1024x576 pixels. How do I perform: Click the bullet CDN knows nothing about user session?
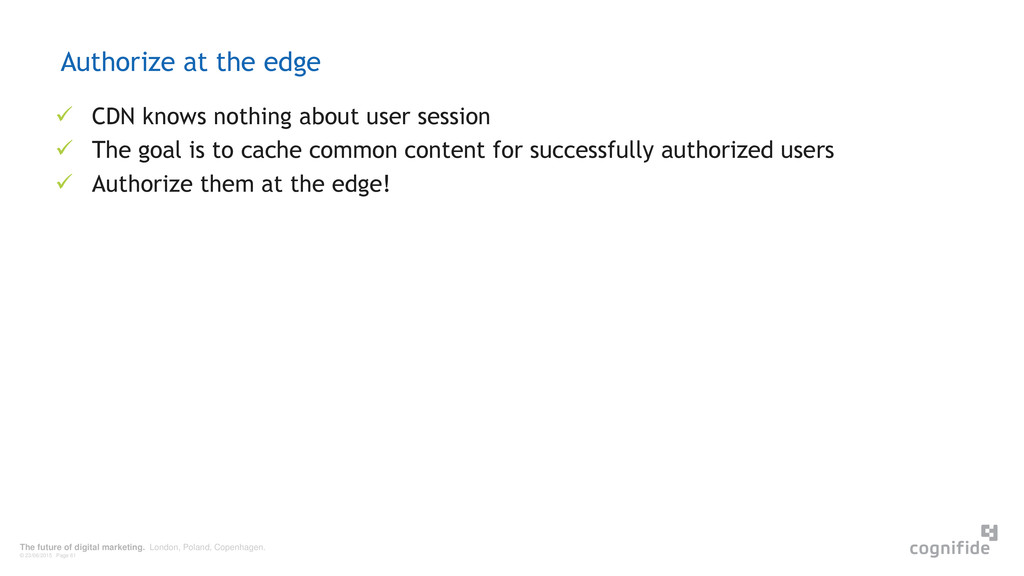pyautogui.click(x=291, y=116)
